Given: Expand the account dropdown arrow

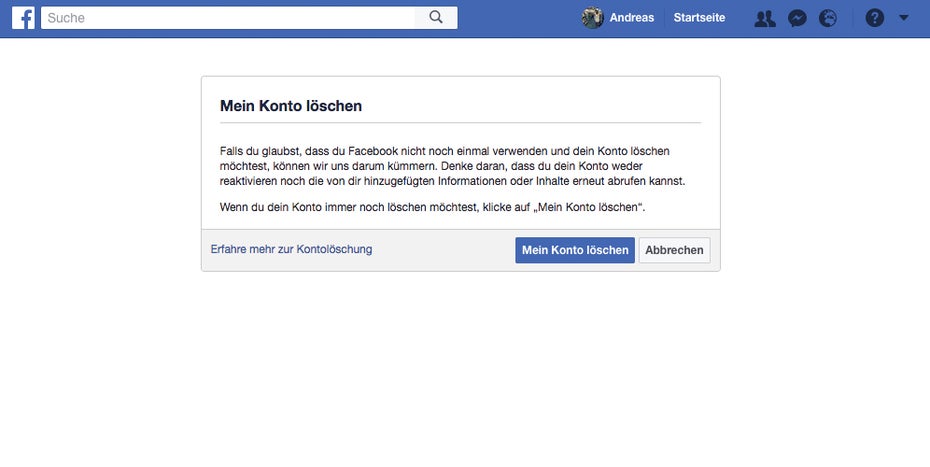Looking at the screenshot, I should coord(903,18).
